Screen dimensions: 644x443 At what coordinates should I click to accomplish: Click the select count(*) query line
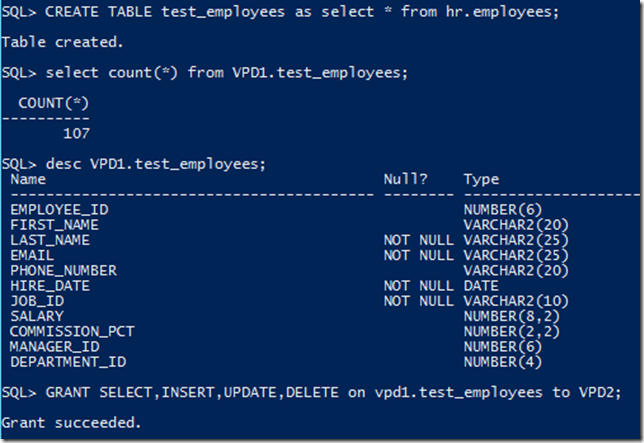(x=205, y=73)
